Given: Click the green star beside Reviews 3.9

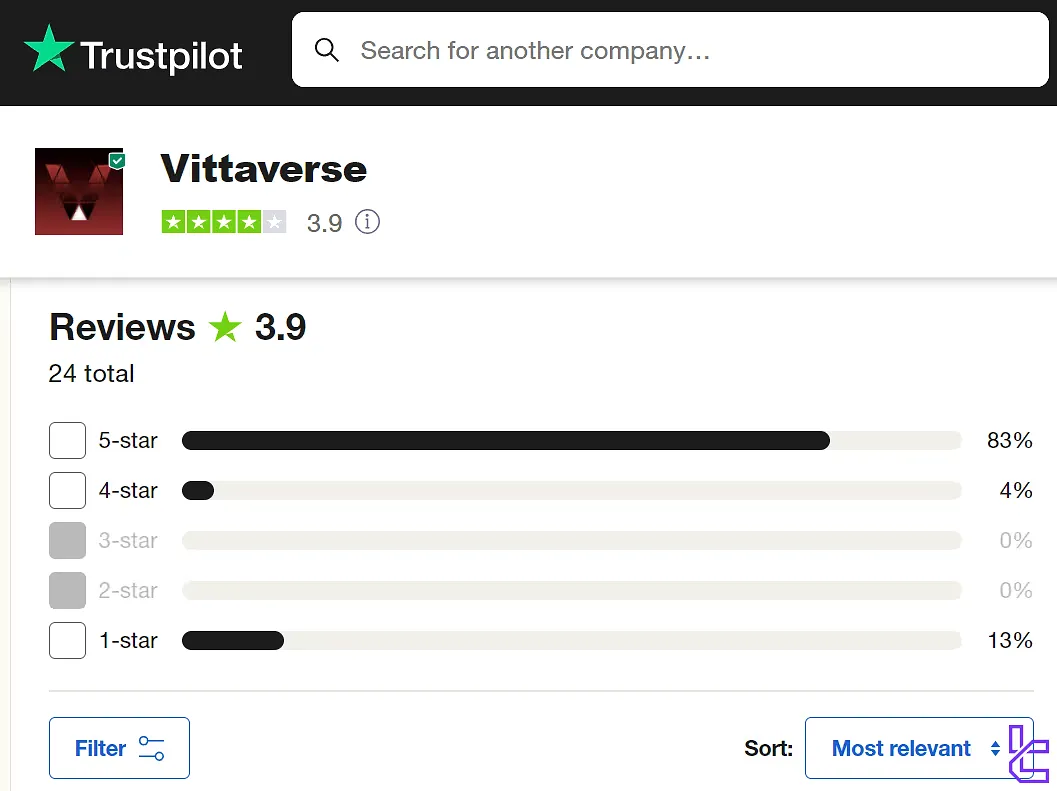Looking at the screenshot, I should click(x=225, y=327).
